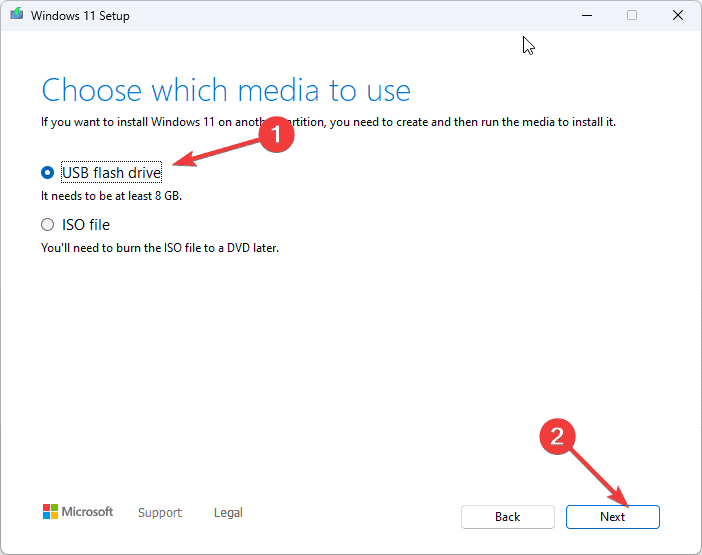Go back with the Back button

pos(508,517)
